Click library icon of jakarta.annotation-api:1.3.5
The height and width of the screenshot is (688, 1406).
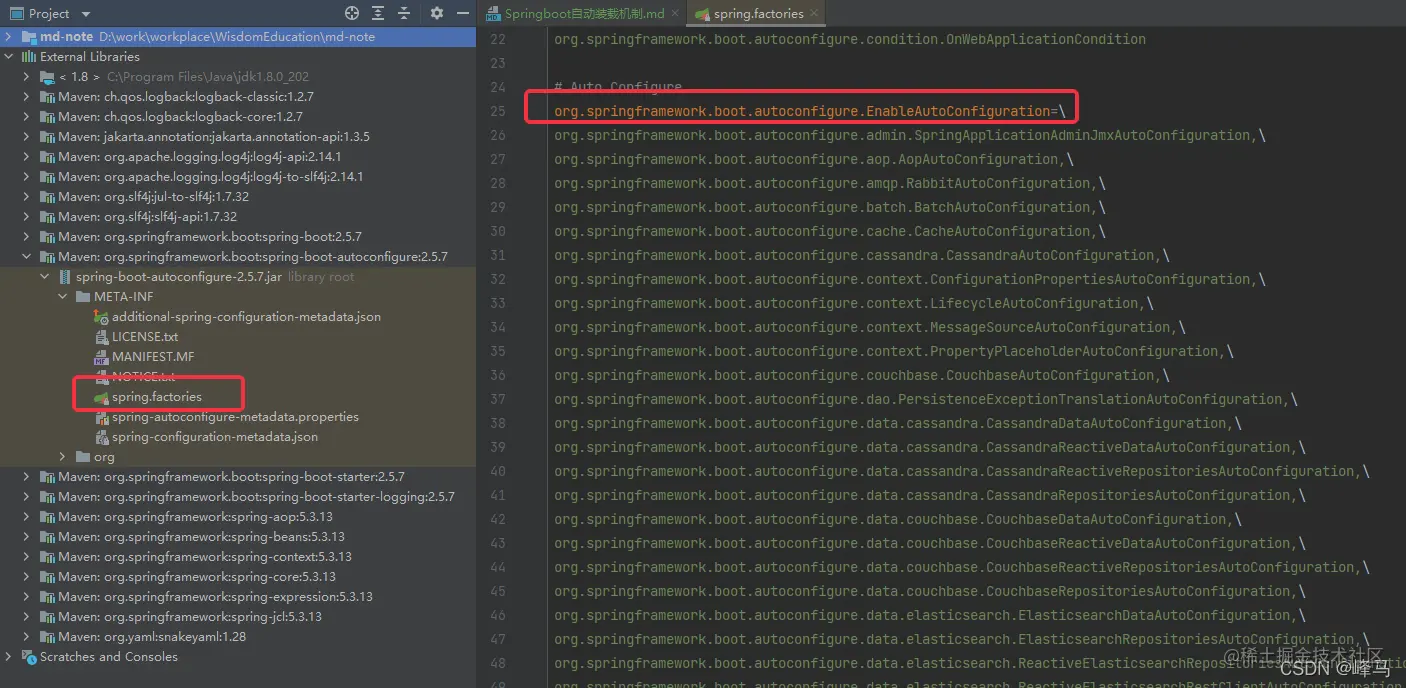tap(47, 137)
